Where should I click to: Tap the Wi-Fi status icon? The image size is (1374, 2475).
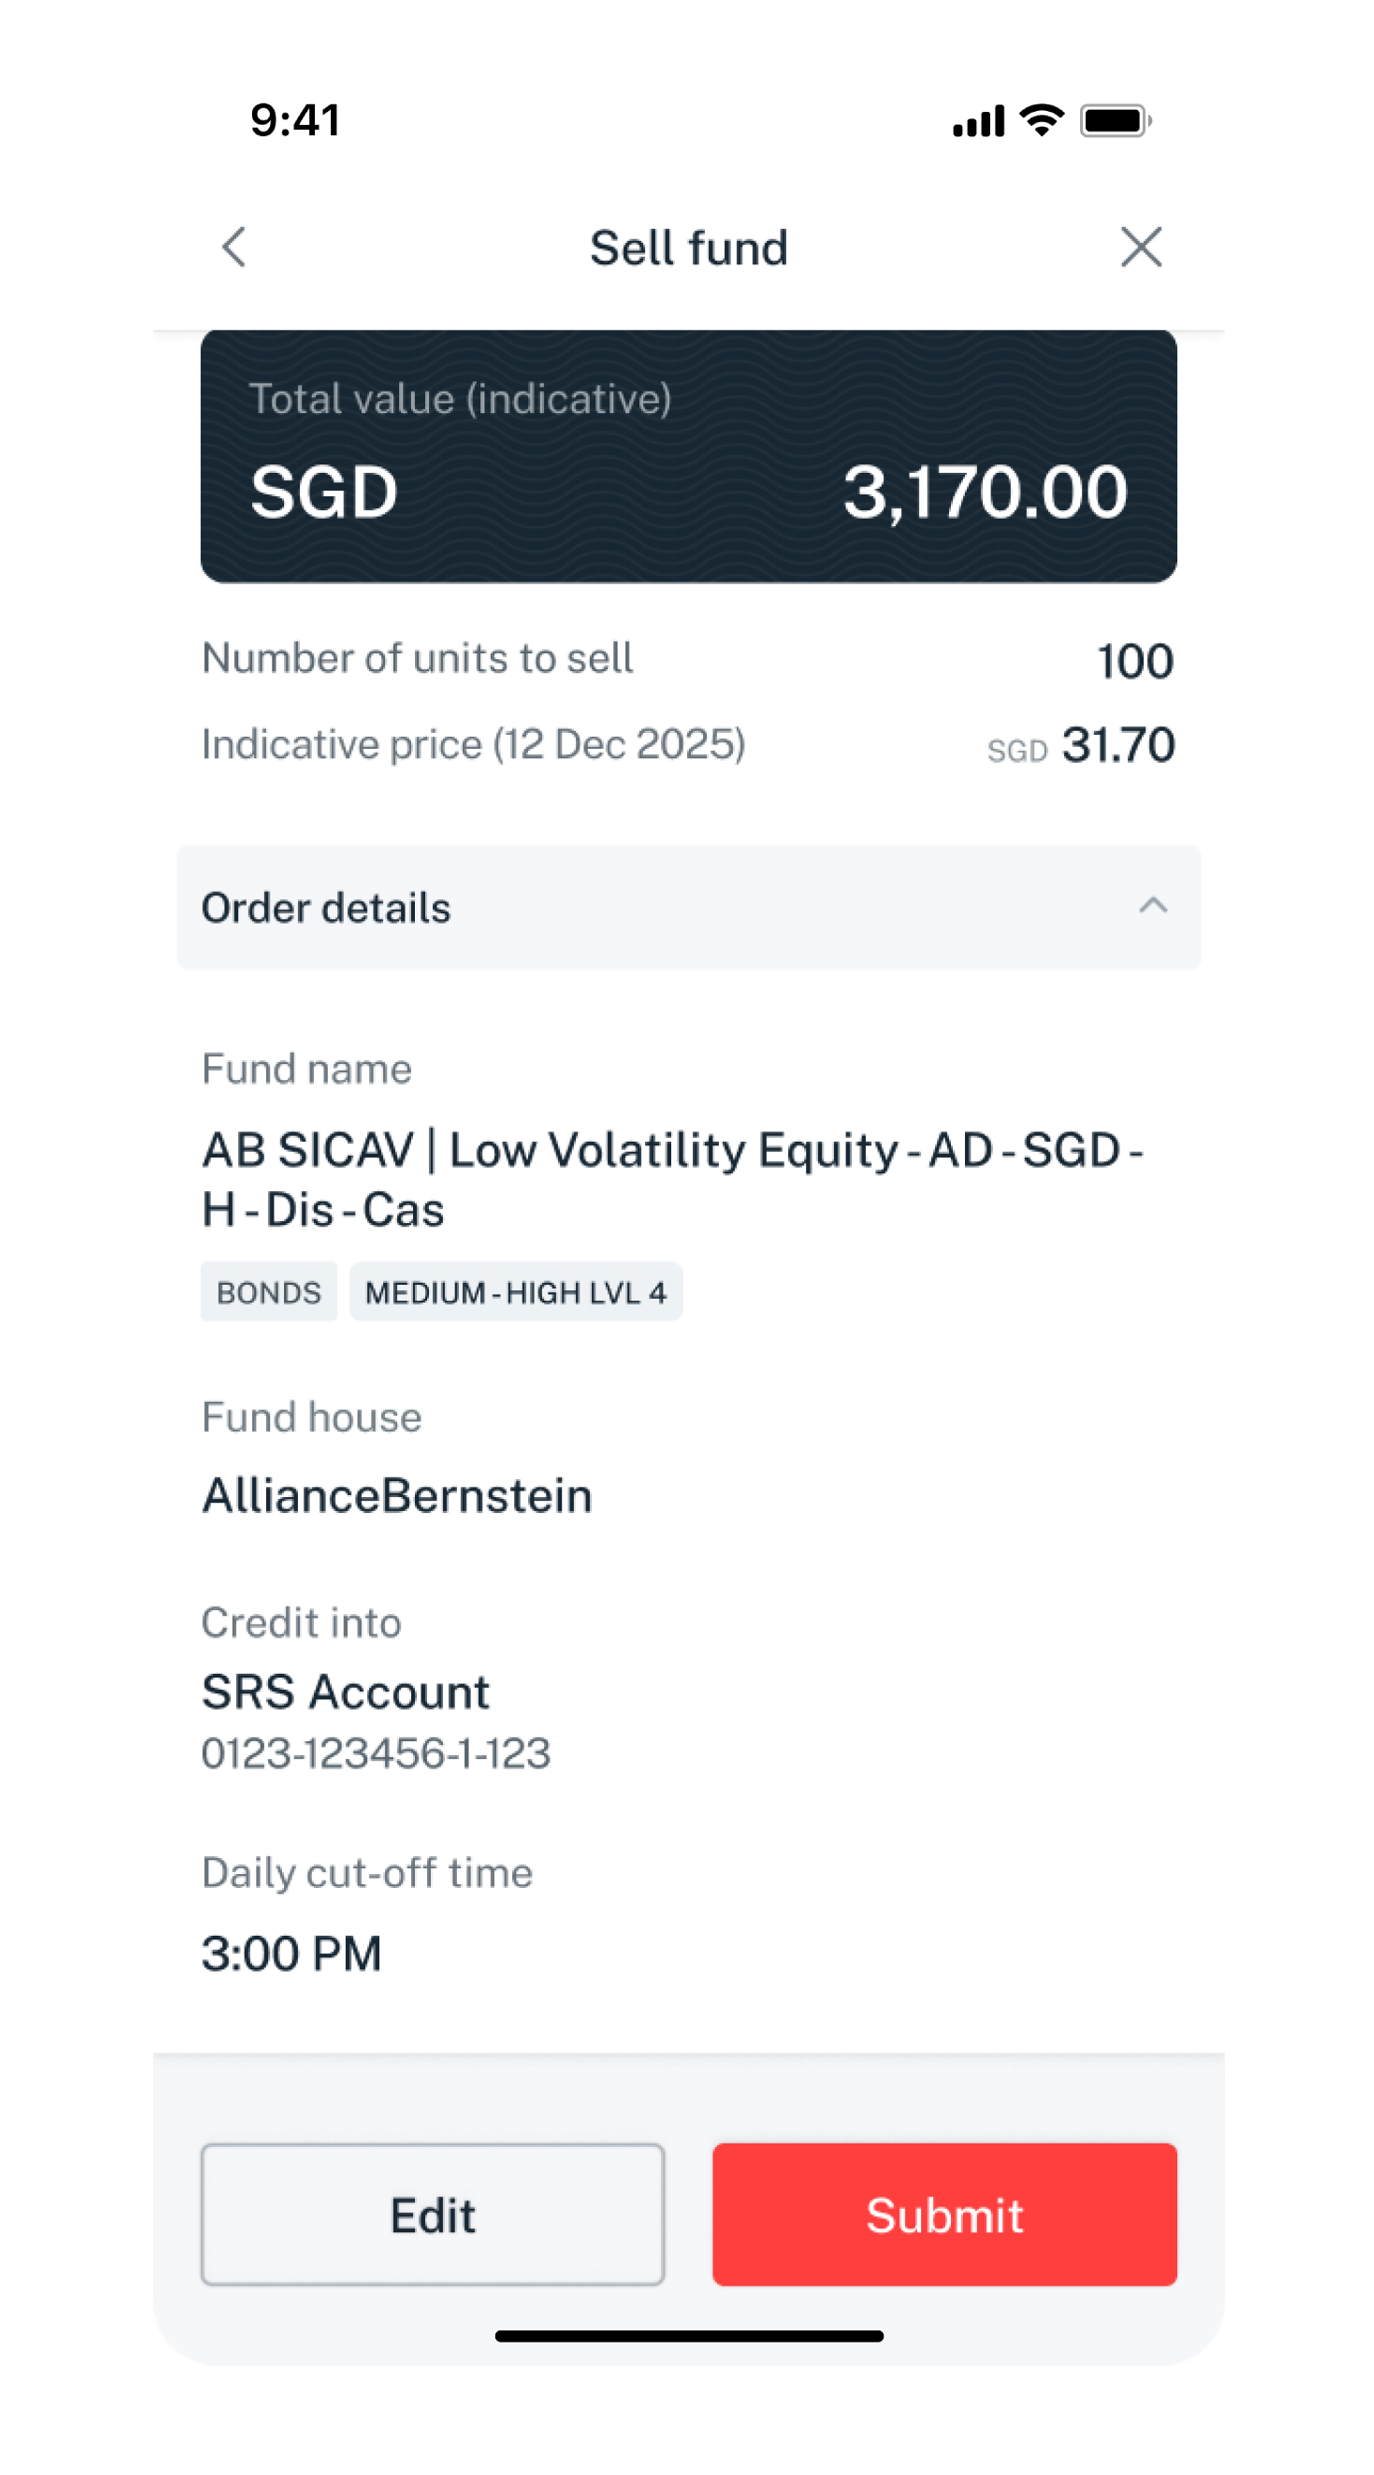1041,121
